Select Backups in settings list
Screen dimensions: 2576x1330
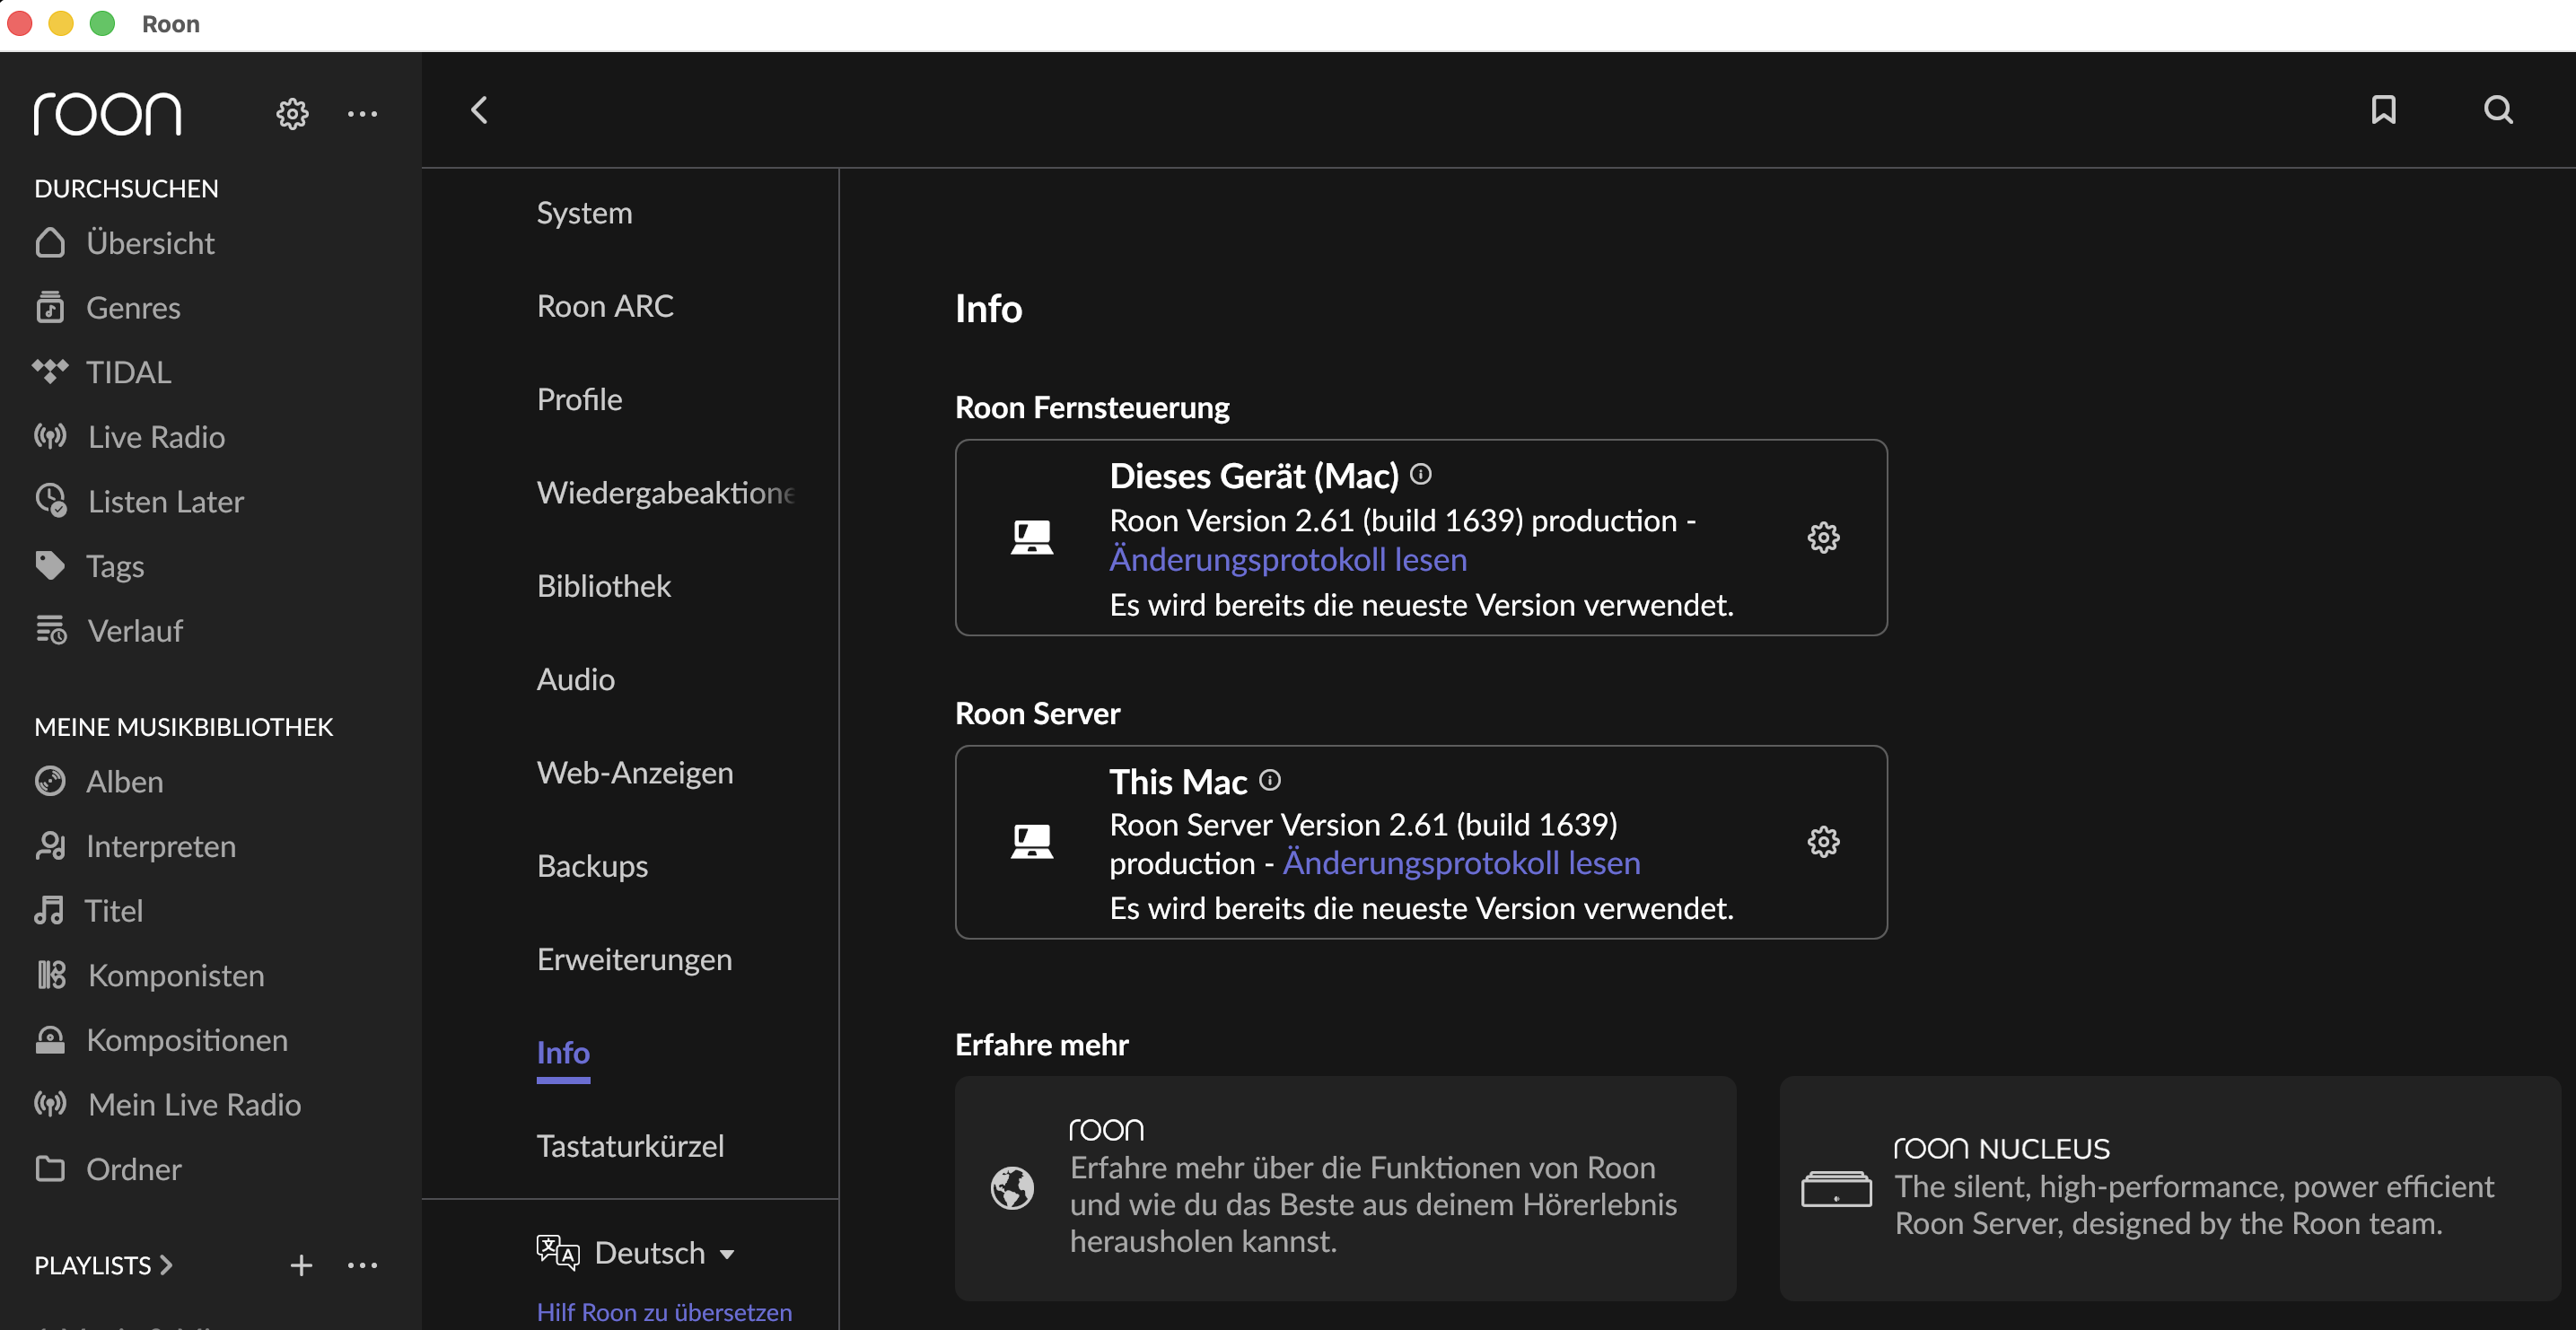coord(592,866)
